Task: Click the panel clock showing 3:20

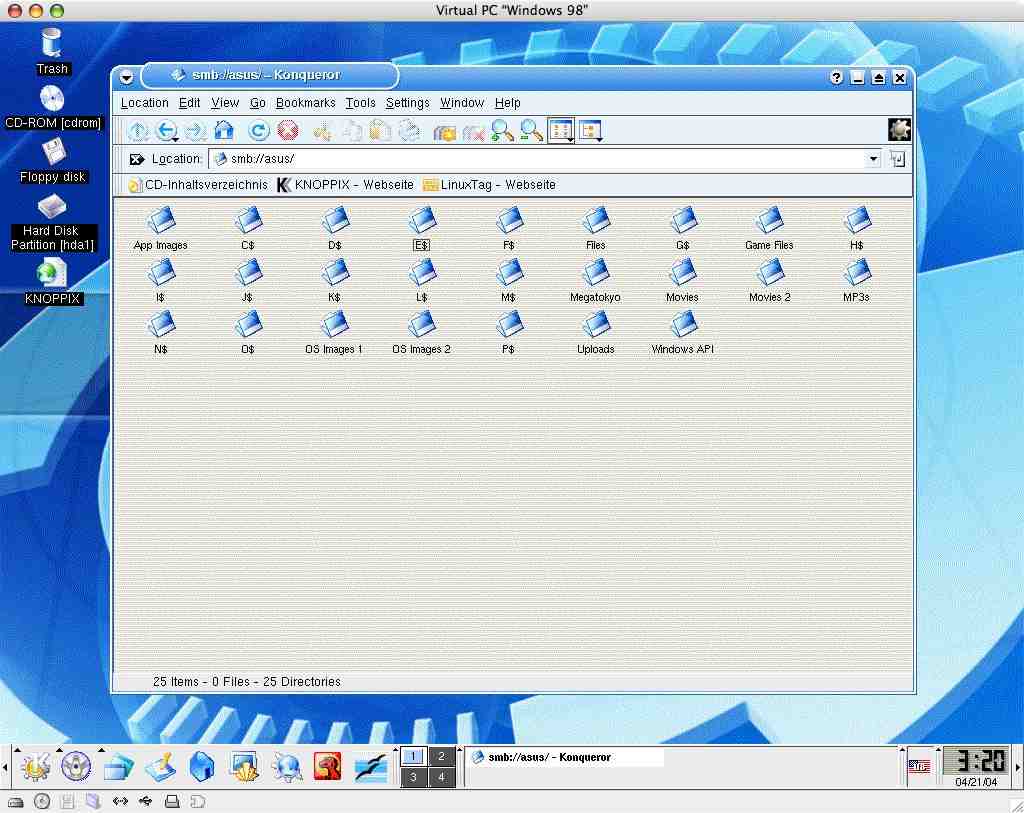Action: pos(976,761)
